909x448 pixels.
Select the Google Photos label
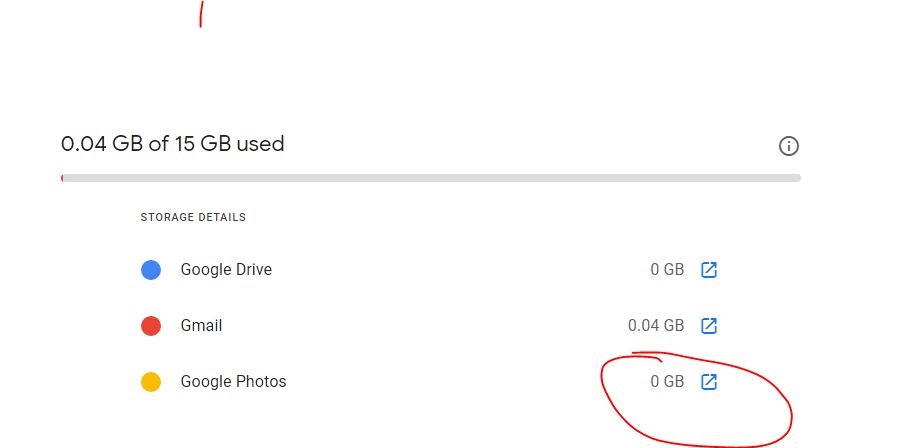click(233, 382)
